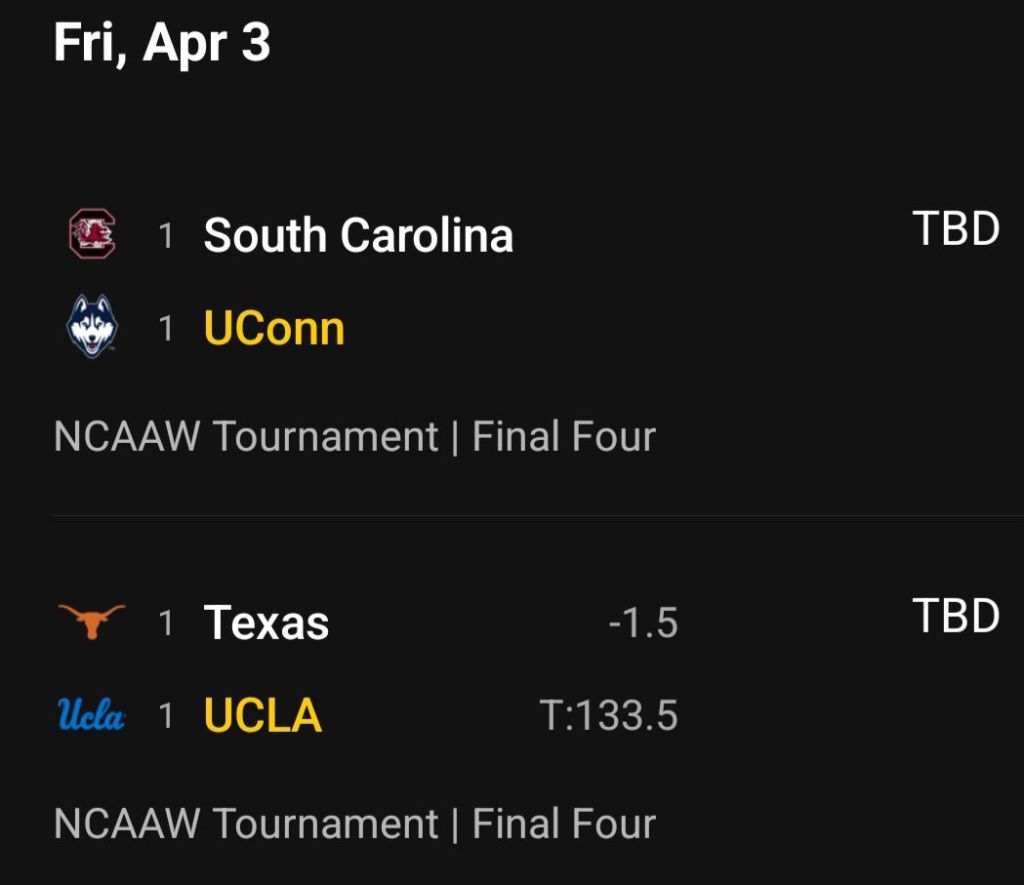This screenshot has height=885, width=1024.
Task: Click South Carolina's seed number 1
Action: [166, 236]
